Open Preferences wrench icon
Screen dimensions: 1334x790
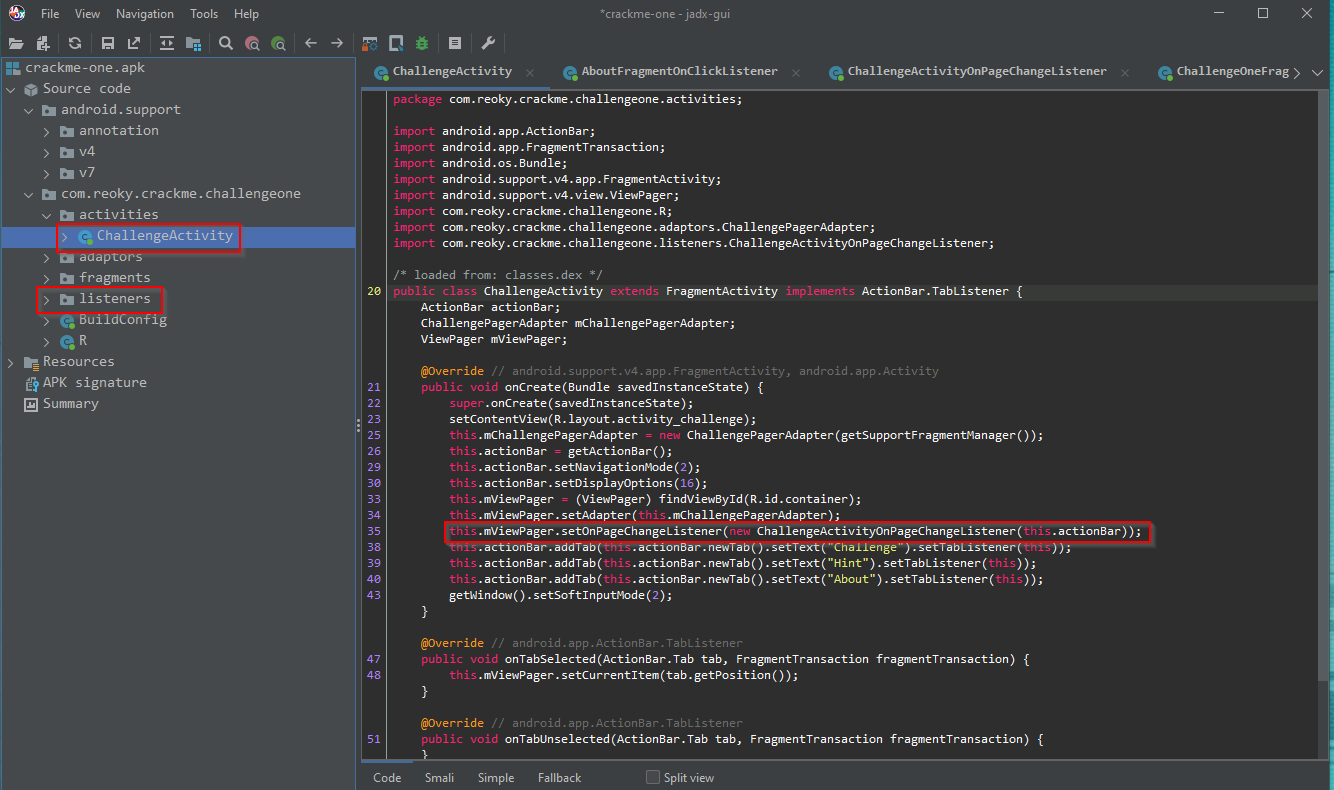point(488,43)
